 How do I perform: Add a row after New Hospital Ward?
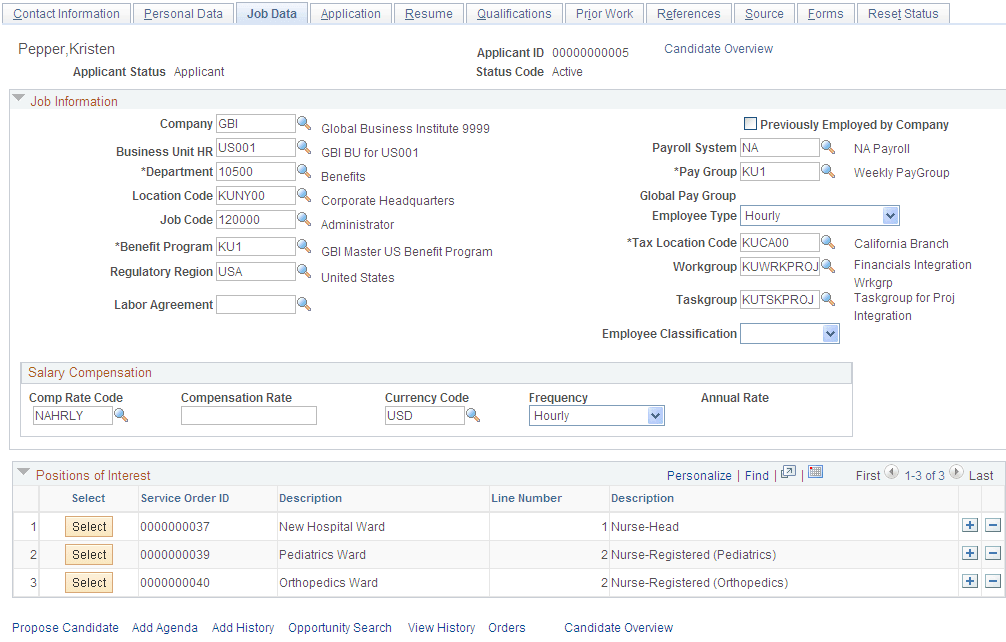click(x=969, y=525)
